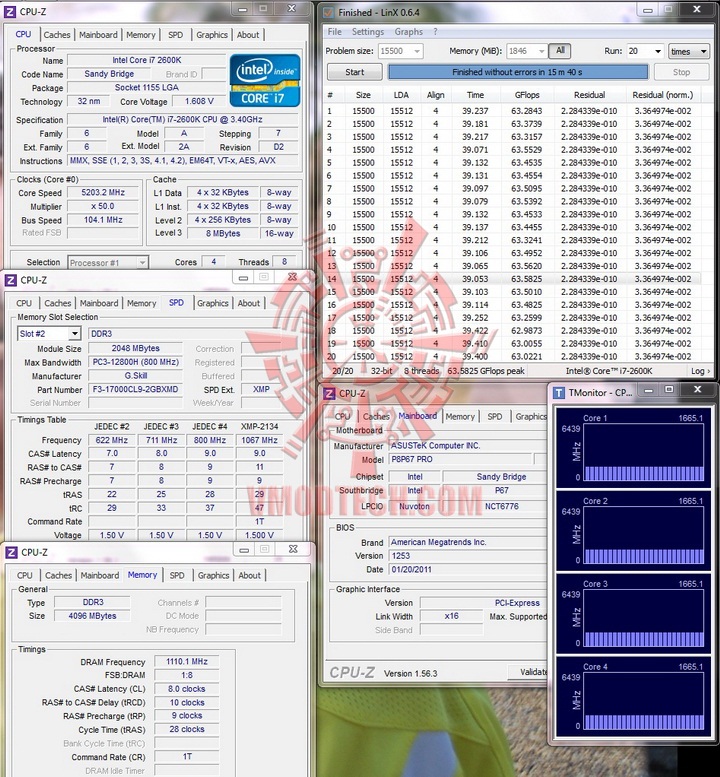
Task: Open the ? help menu in LinX
Action: coord(435,32)
